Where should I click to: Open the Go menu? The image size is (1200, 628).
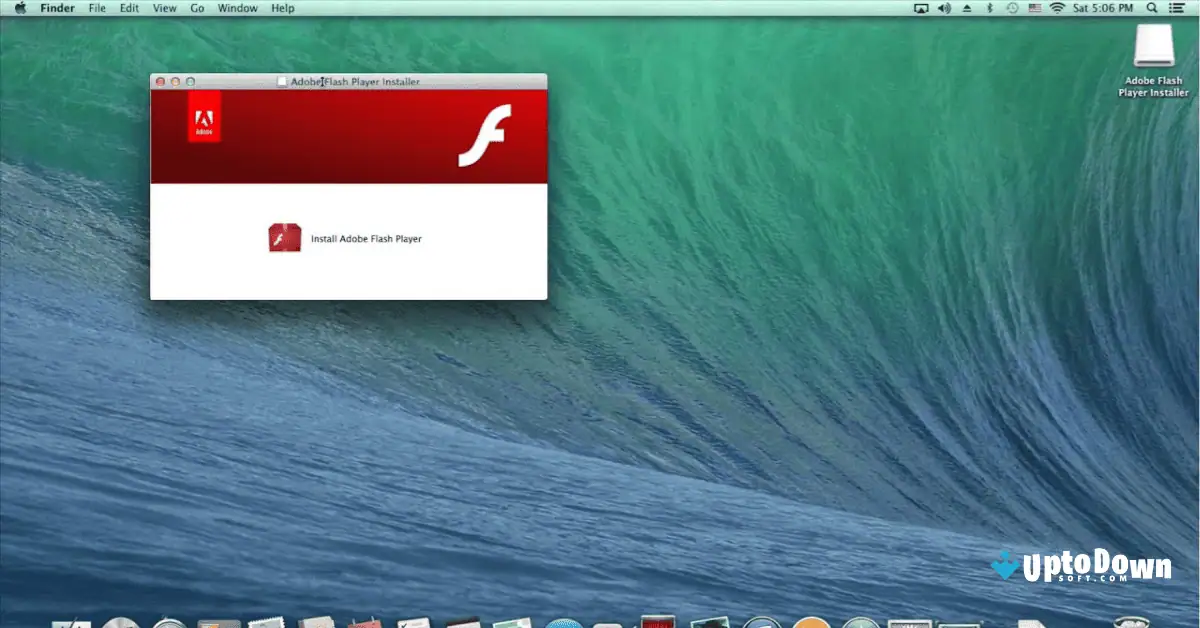tap(197, 8)
